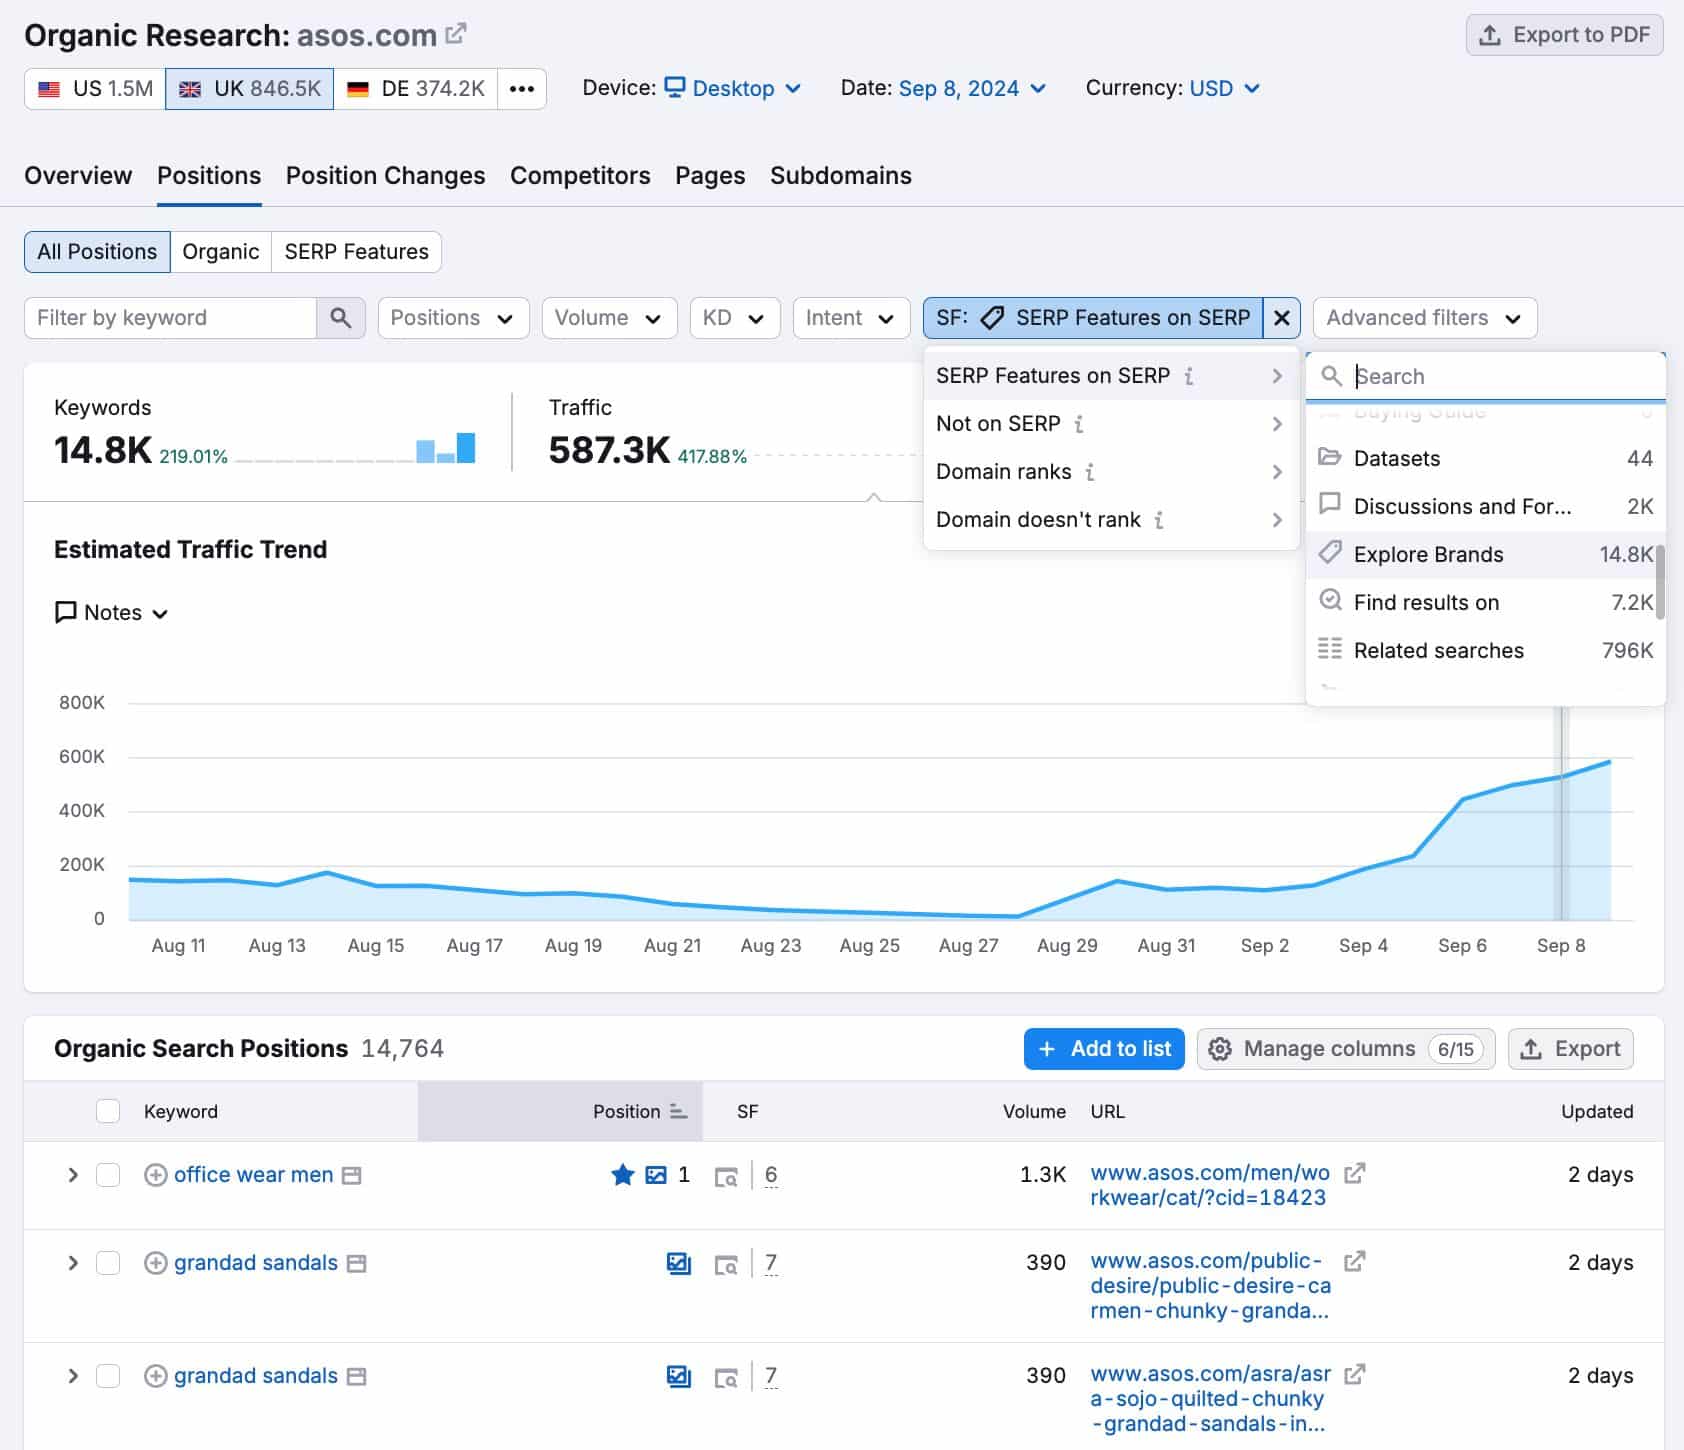Open external link icon for workwear URL
1684x1450 pixels.
coord(1354,1174)
